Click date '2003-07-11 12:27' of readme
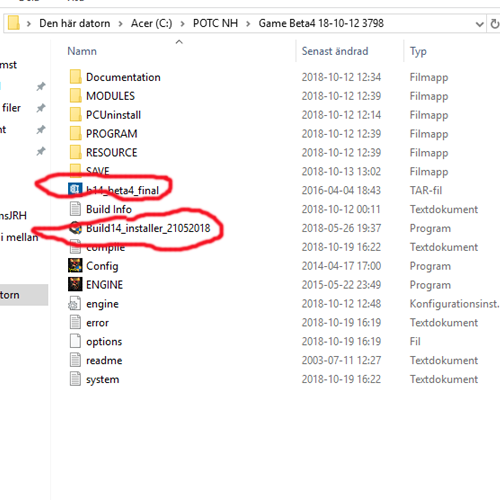 pyautogui.click(x=341, y=360)
